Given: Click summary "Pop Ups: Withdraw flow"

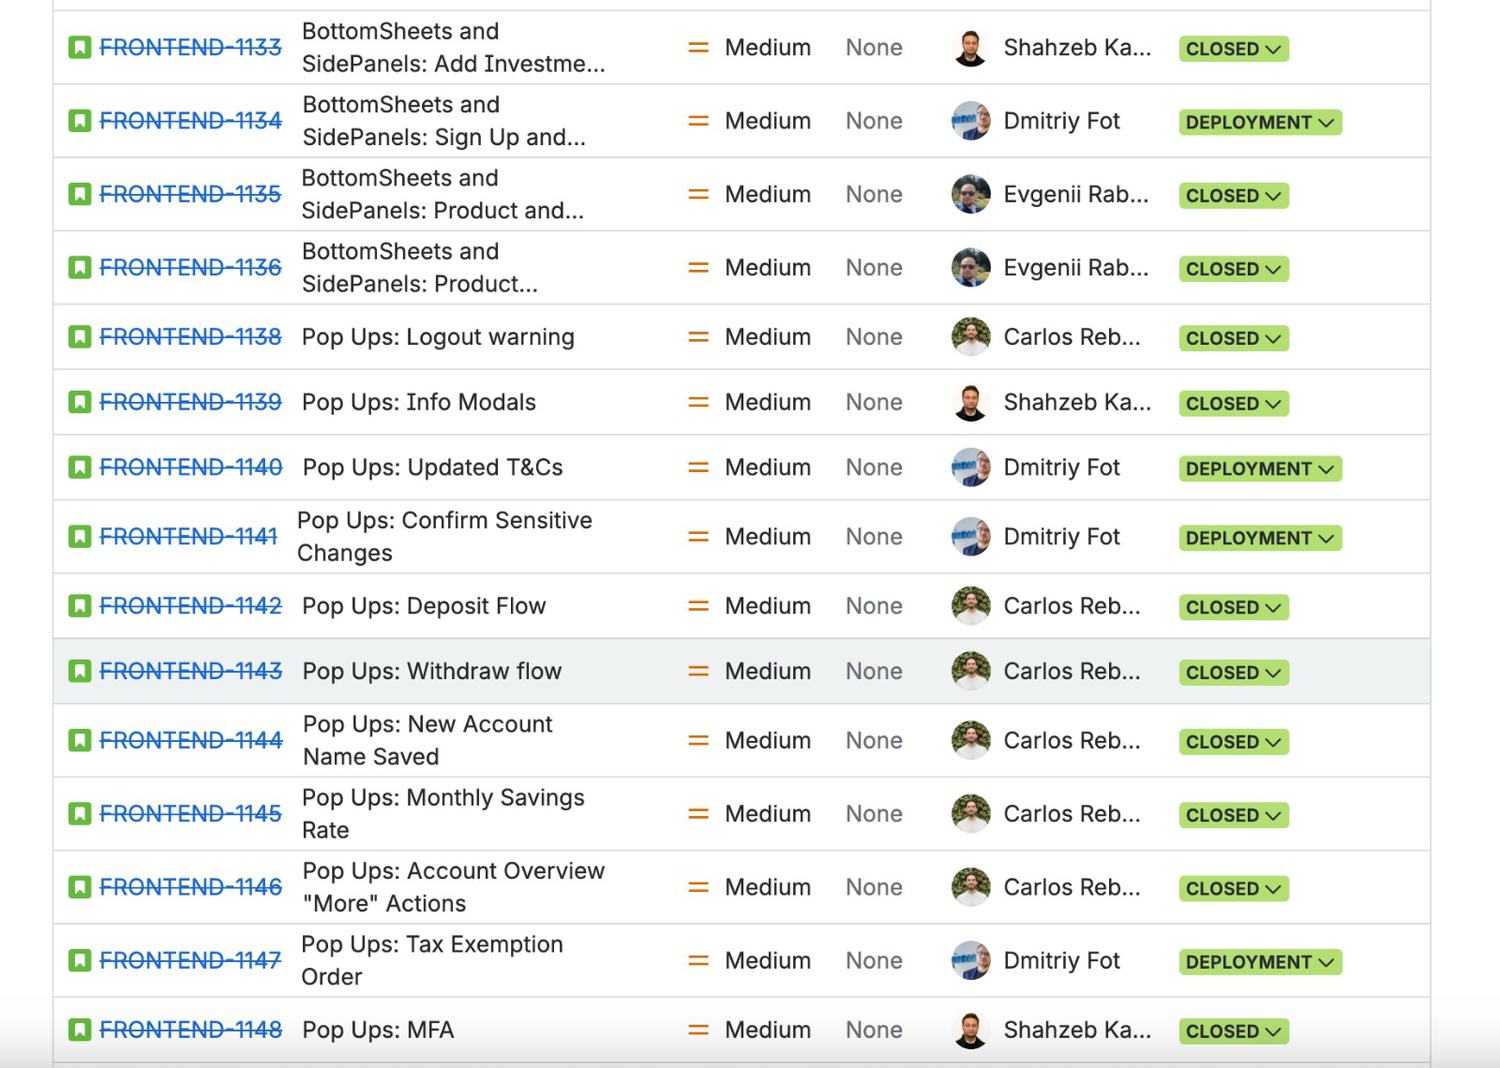Looking at the screenshot, I should (432, 671).
